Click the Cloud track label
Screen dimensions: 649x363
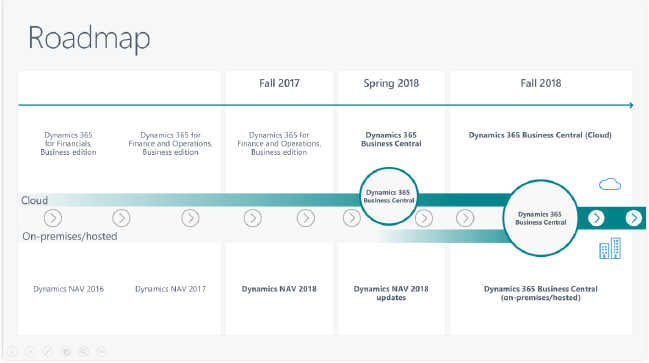(x=34, y=200)
